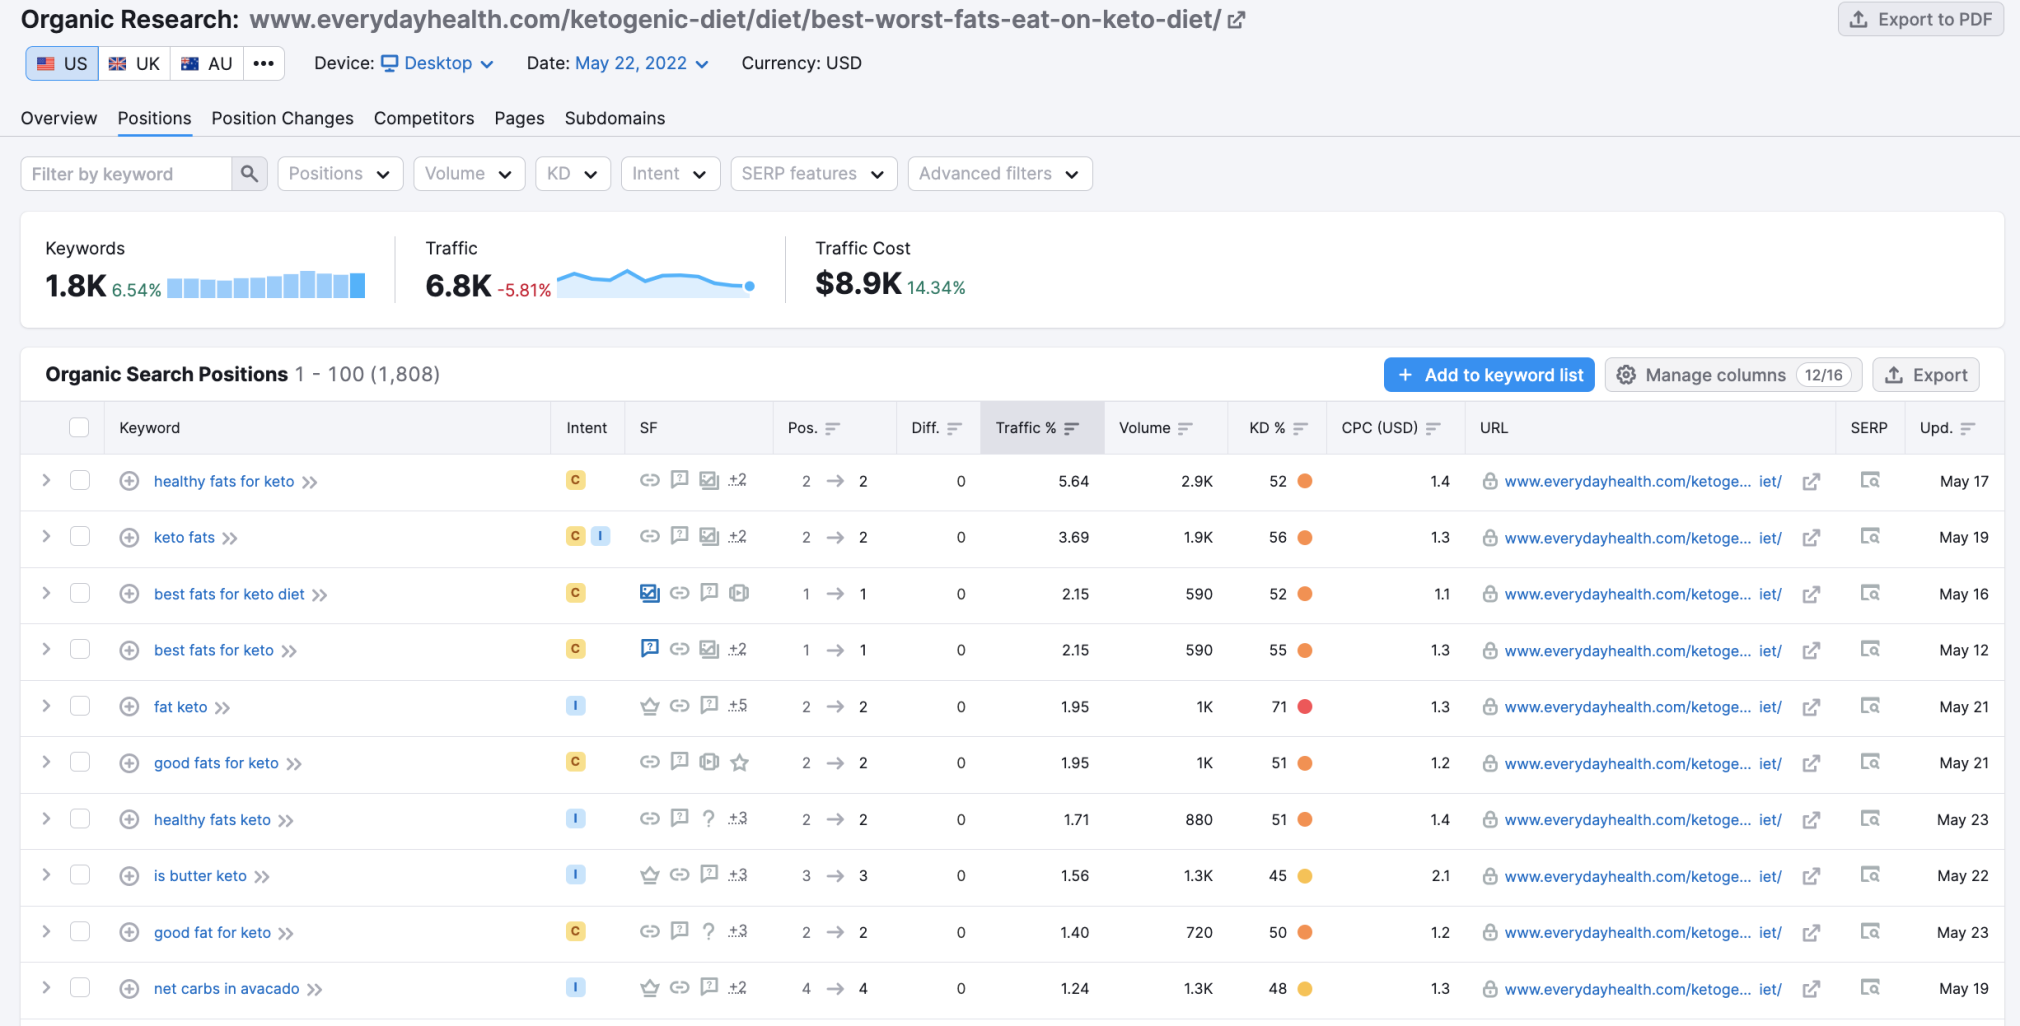This screenshot has height=1026, width=2020.
Task: Click into the Filter by keyword field
Action: [127, 174]
